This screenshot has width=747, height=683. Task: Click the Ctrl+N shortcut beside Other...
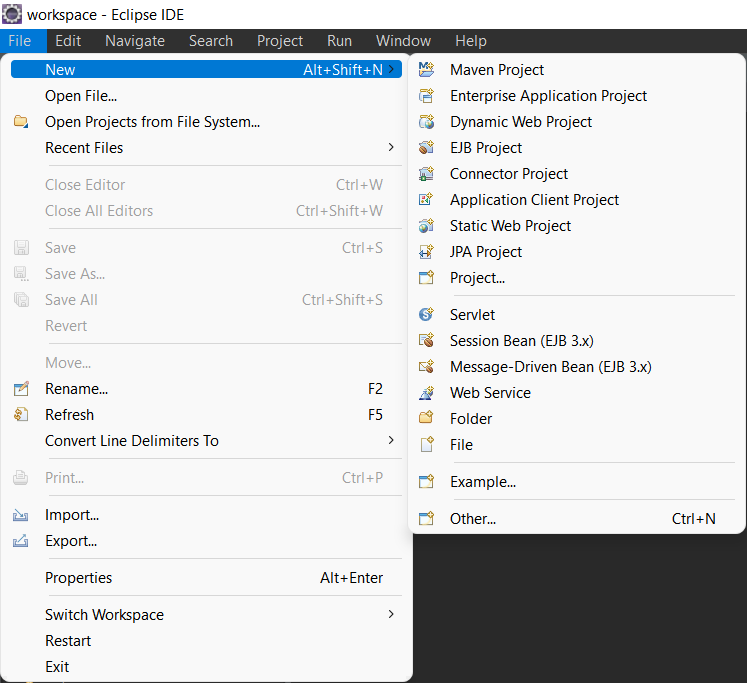pyautogui.click(x=694, y=518)
